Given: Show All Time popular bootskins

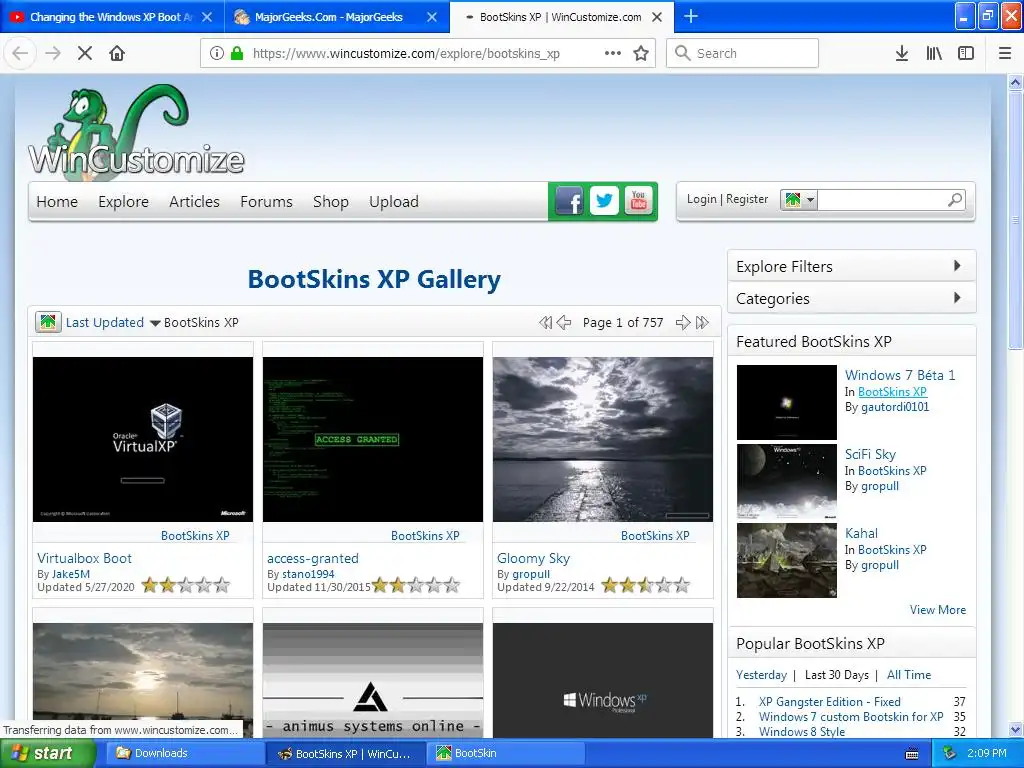Looking at the screenshot, I should point(909,675).
